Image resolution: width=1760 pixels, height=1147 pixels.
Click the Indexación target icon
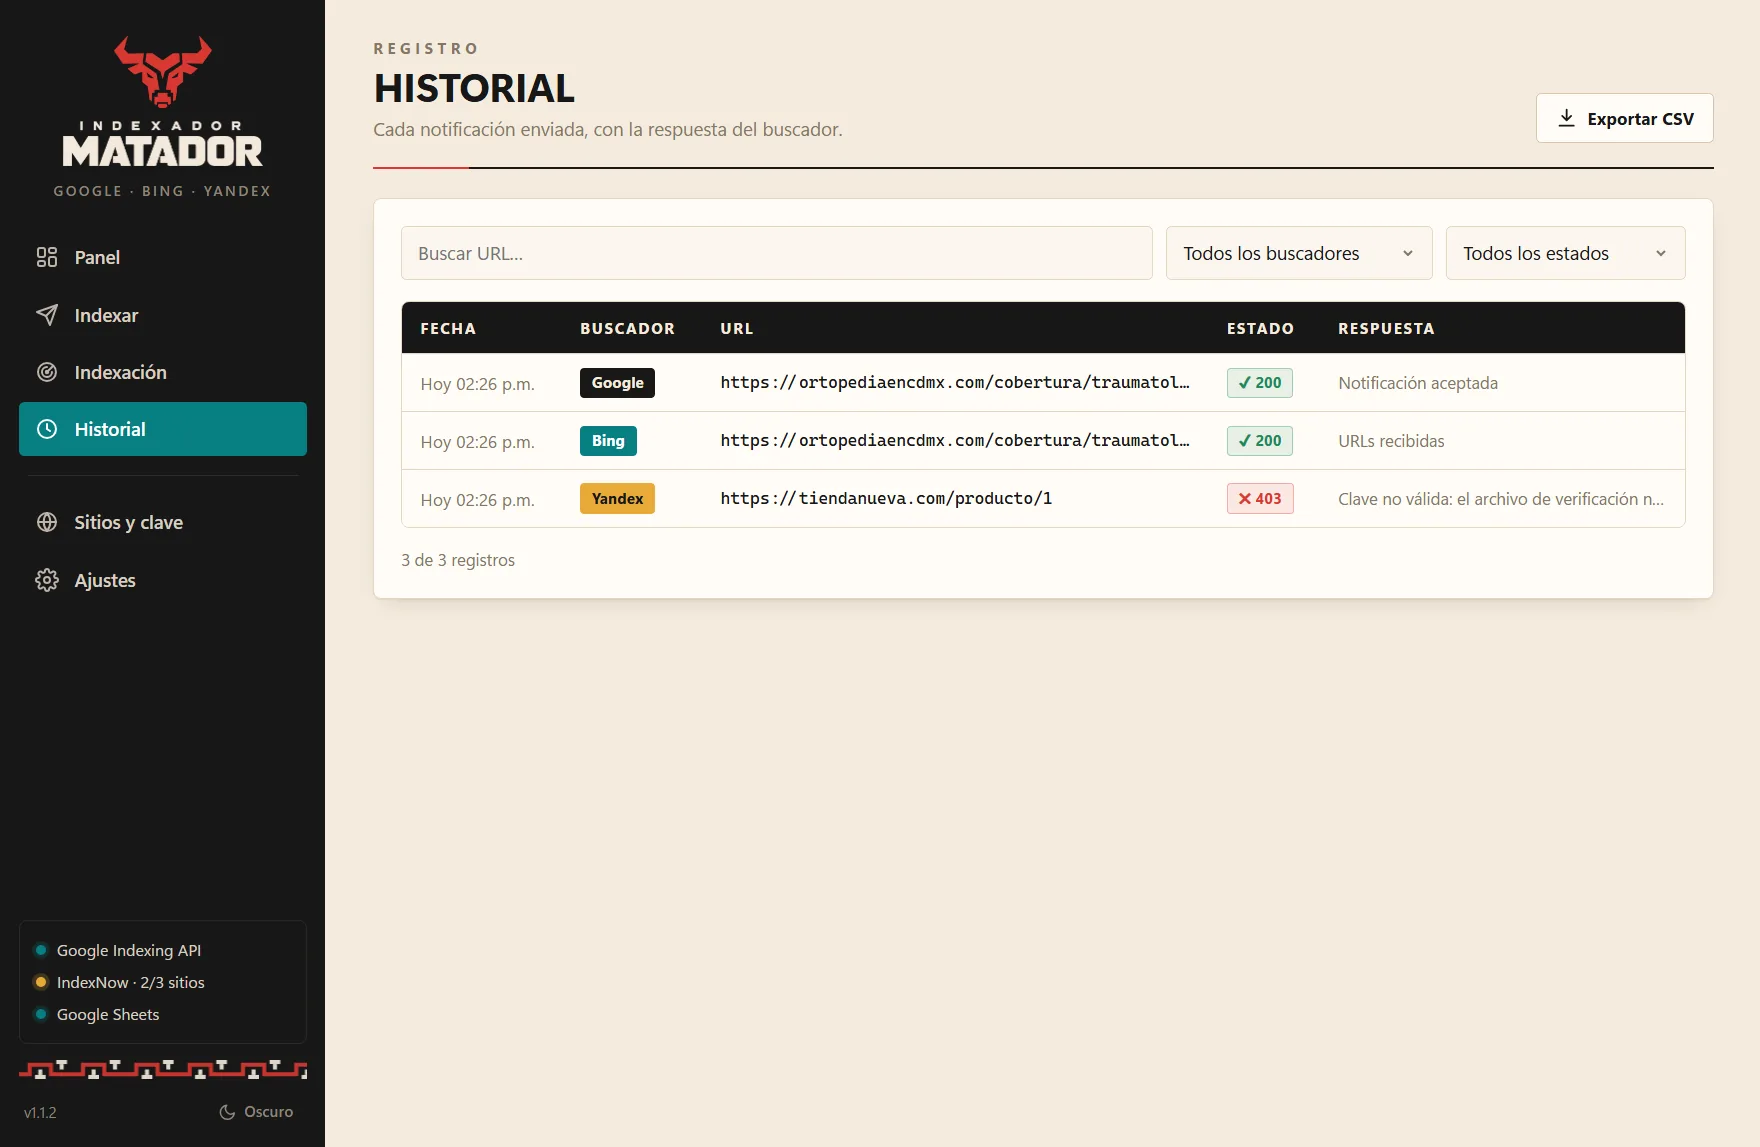point(47,372)
